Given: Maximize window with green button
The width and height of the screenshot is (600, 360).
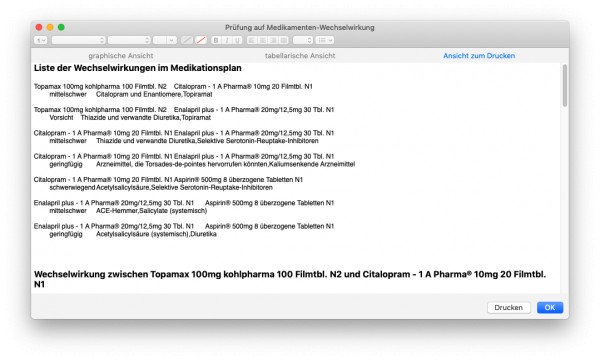Looking at the screenshot, I should click(x=61, y=27).
